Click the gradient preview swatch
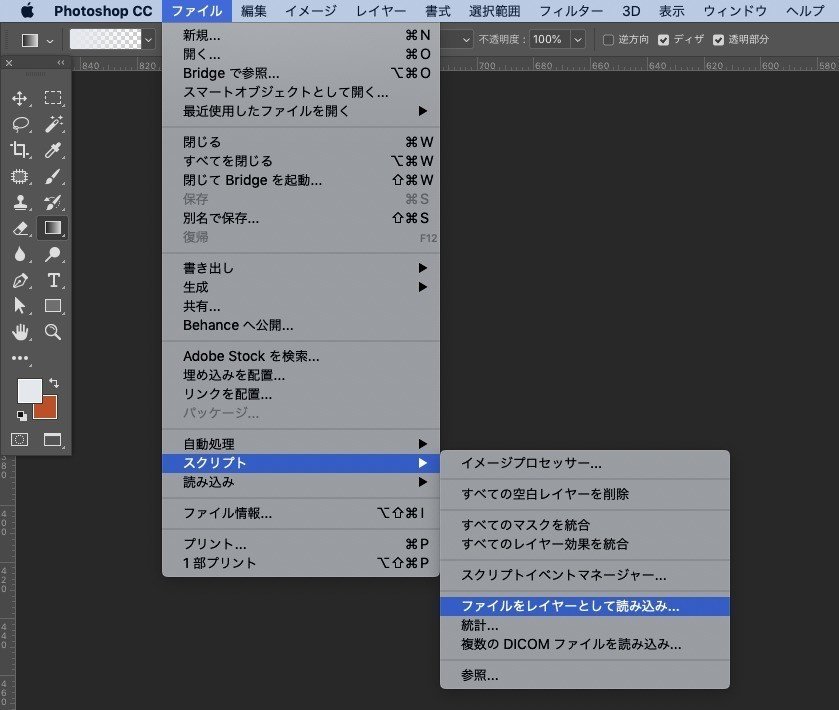This screenshot has width=839, height=710. tap(105, 40)
